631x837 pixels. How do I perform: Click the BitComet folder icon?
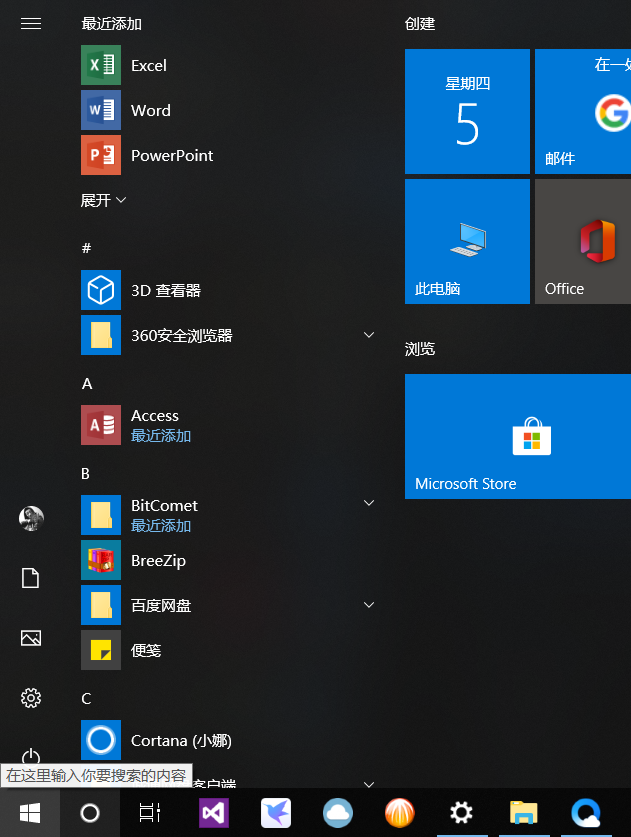(101, 515)
